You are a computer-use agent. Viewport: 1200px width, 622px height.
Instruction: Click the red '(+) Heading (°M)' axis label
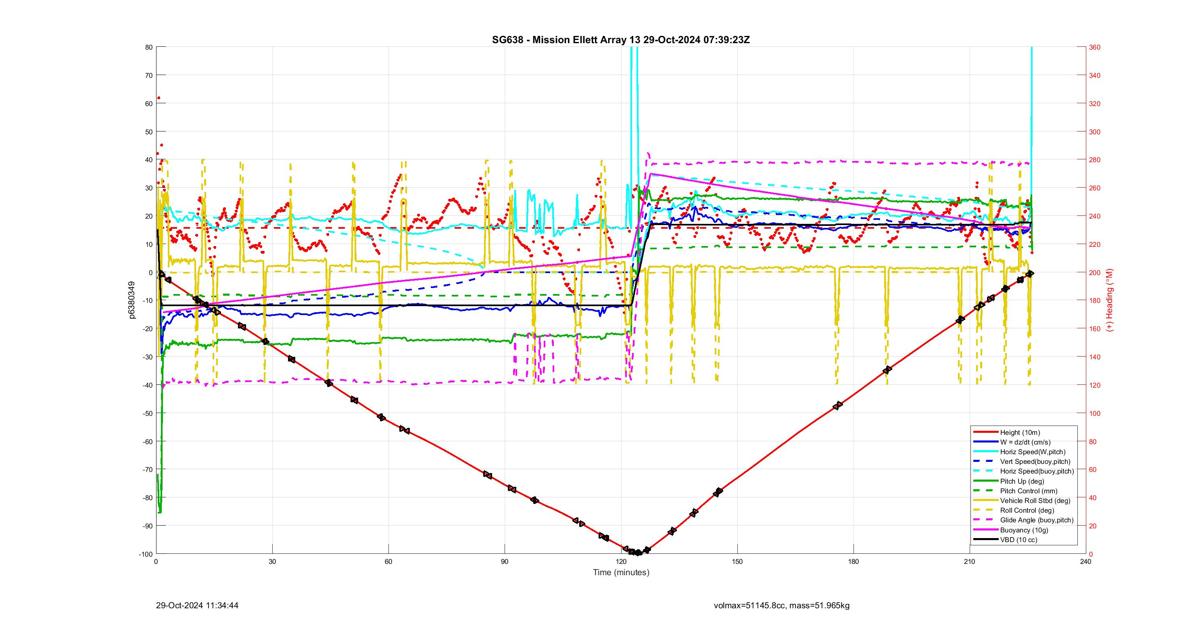tap(1109, 300)
